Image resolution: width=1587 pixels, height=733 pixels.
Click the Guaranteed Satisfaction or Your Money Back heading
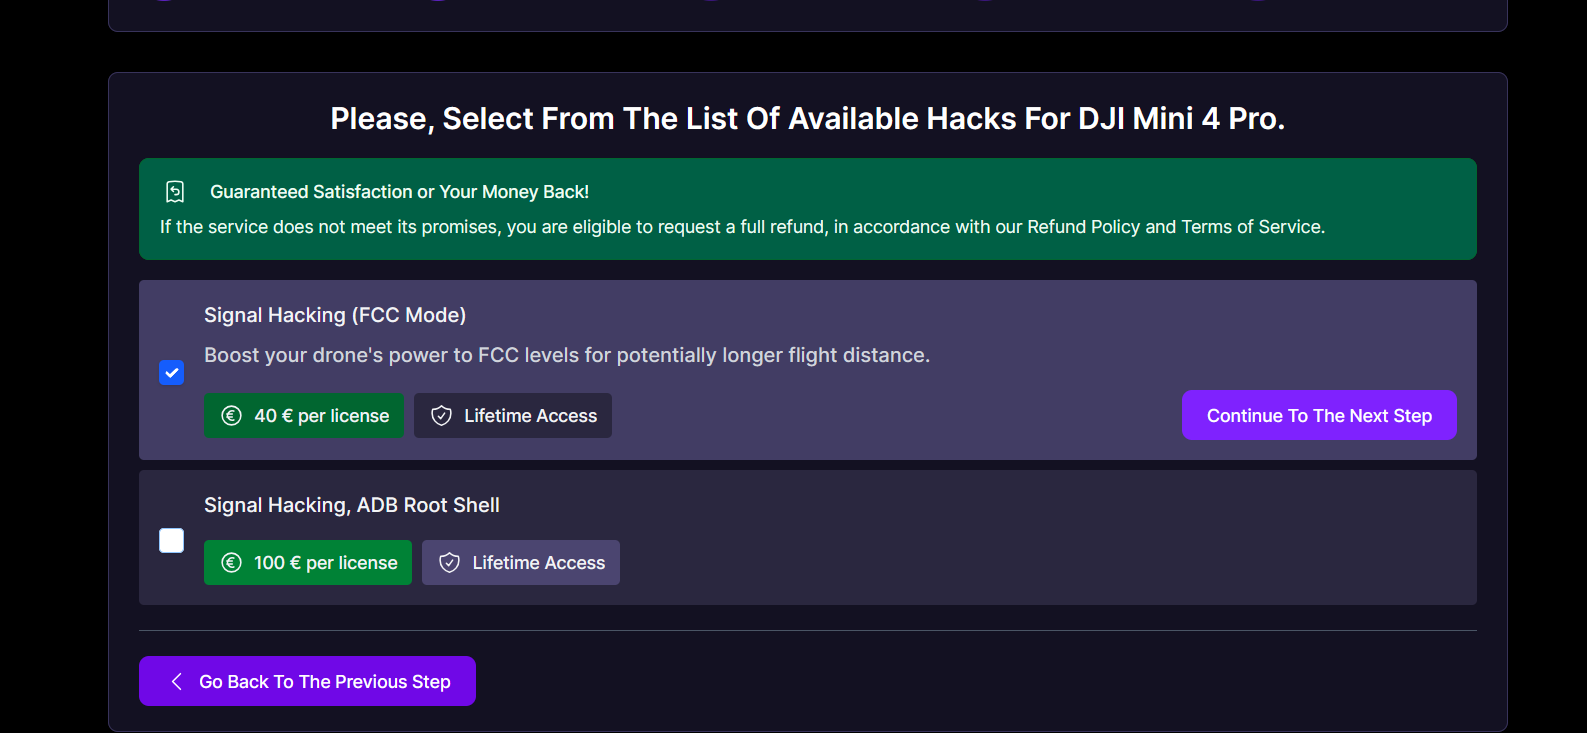(x=399, y=191)
